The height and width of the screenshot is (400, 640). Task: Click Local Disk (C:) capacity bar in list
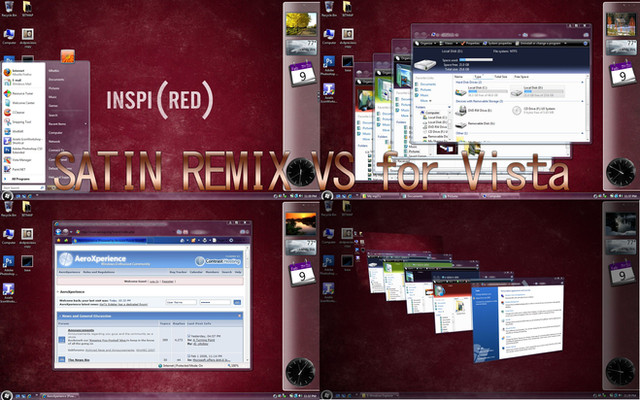(488, 91)
